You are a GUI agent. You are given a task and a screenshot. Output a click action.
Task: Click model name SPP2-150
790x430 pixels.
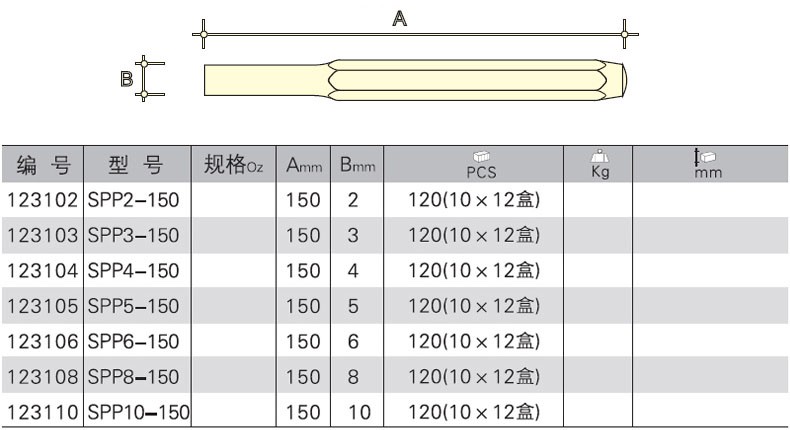click(x=133, y=200)
